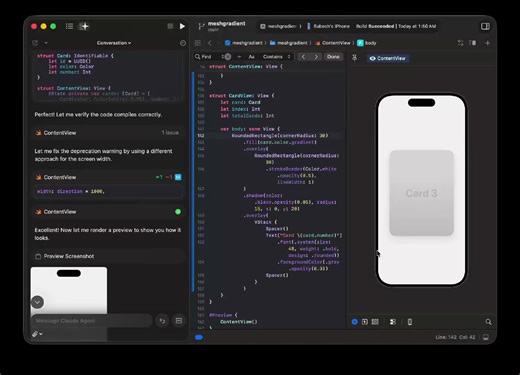This screenshot has width=520, height=375.
Task: Jump to previous find result
Action: coord(303,57)
